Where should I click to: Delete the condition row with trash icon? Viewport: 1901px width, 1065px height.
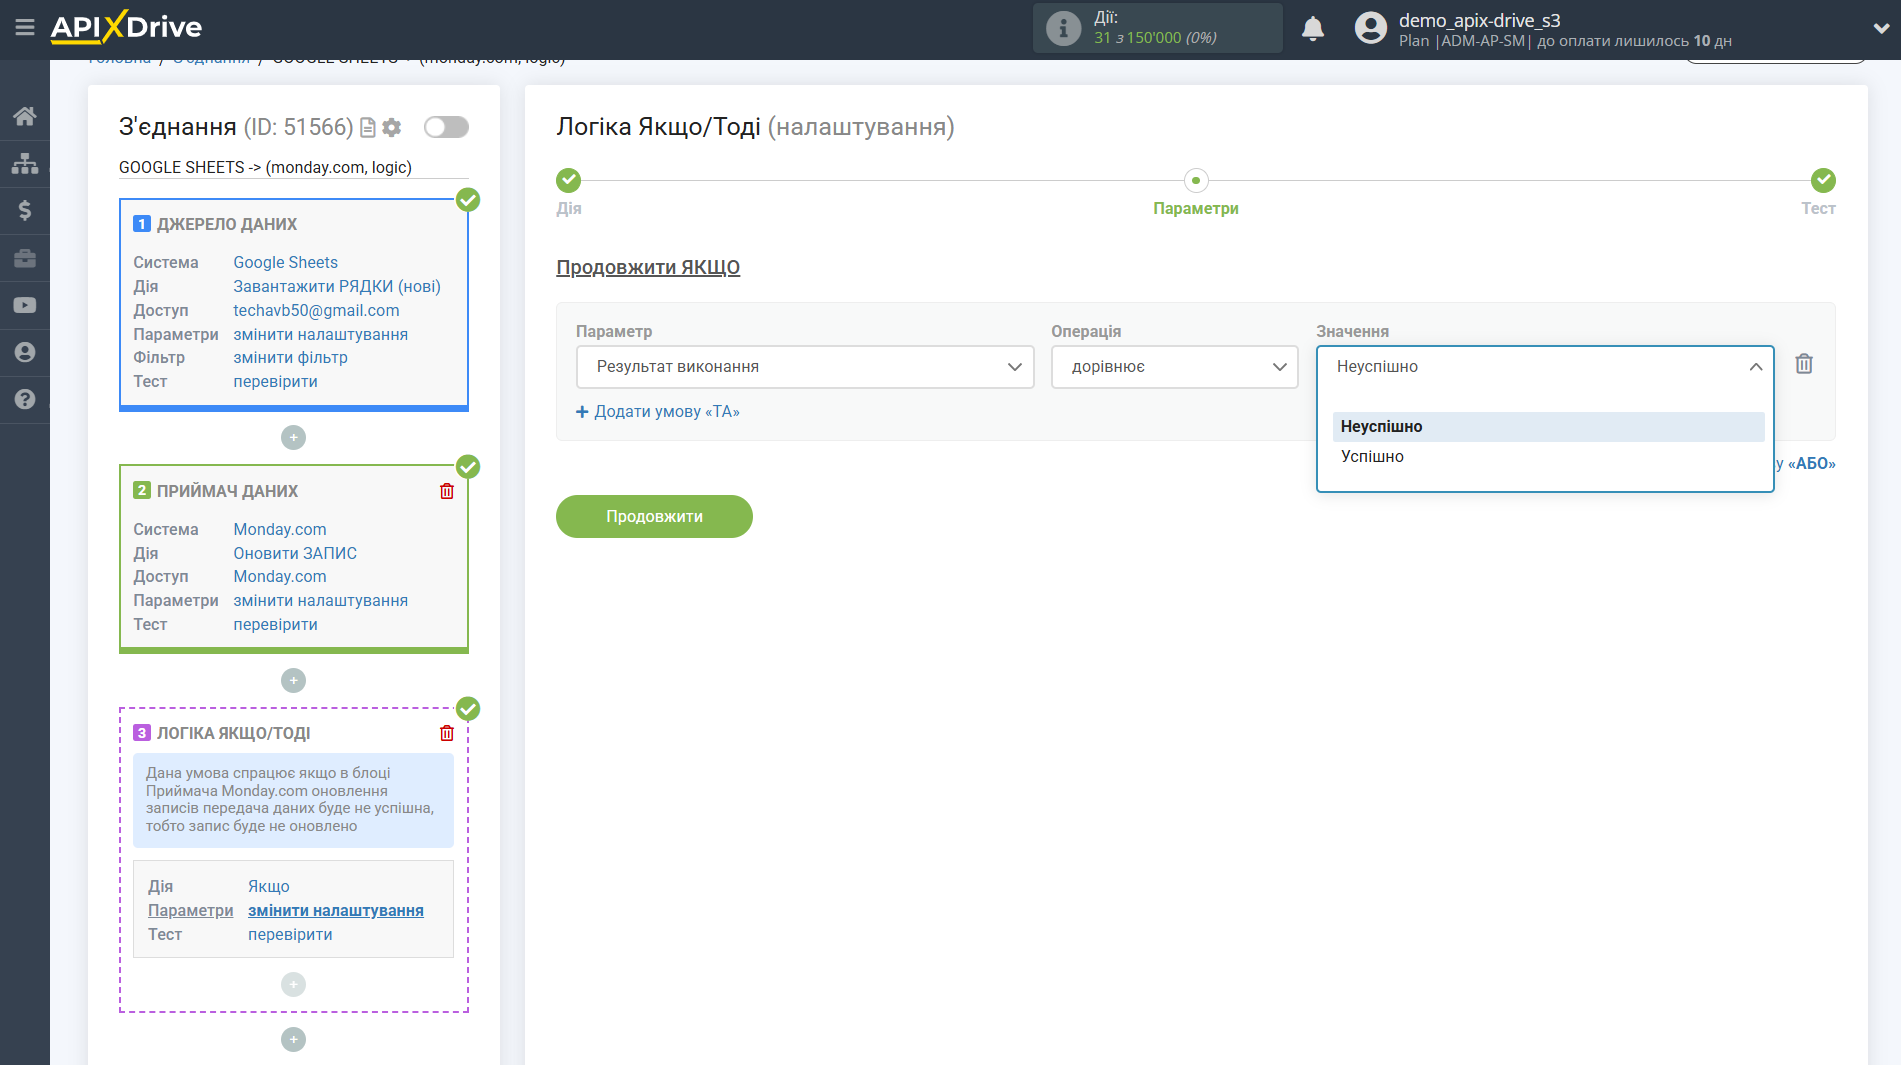(1804, 364)
